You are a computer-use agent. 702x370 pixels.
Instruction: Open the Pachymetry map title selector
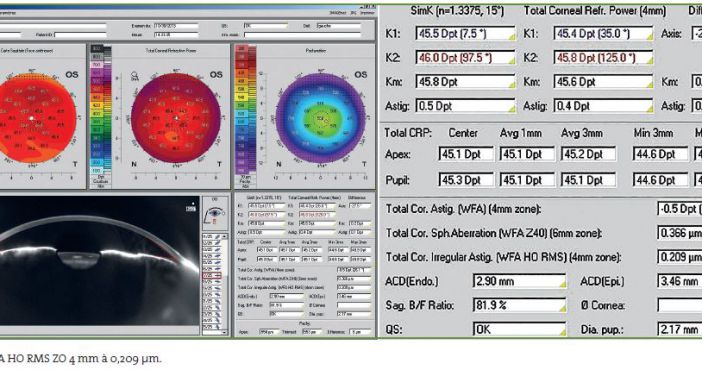coord(316,51)
